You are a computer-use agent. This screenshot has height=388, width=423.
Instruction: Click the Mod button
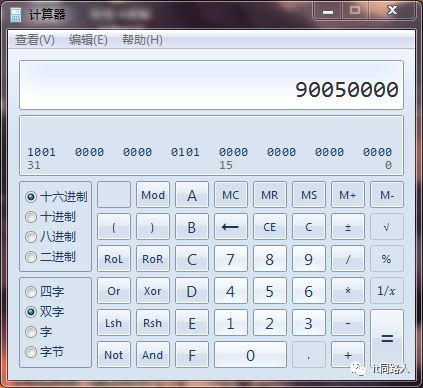point(153,195)
